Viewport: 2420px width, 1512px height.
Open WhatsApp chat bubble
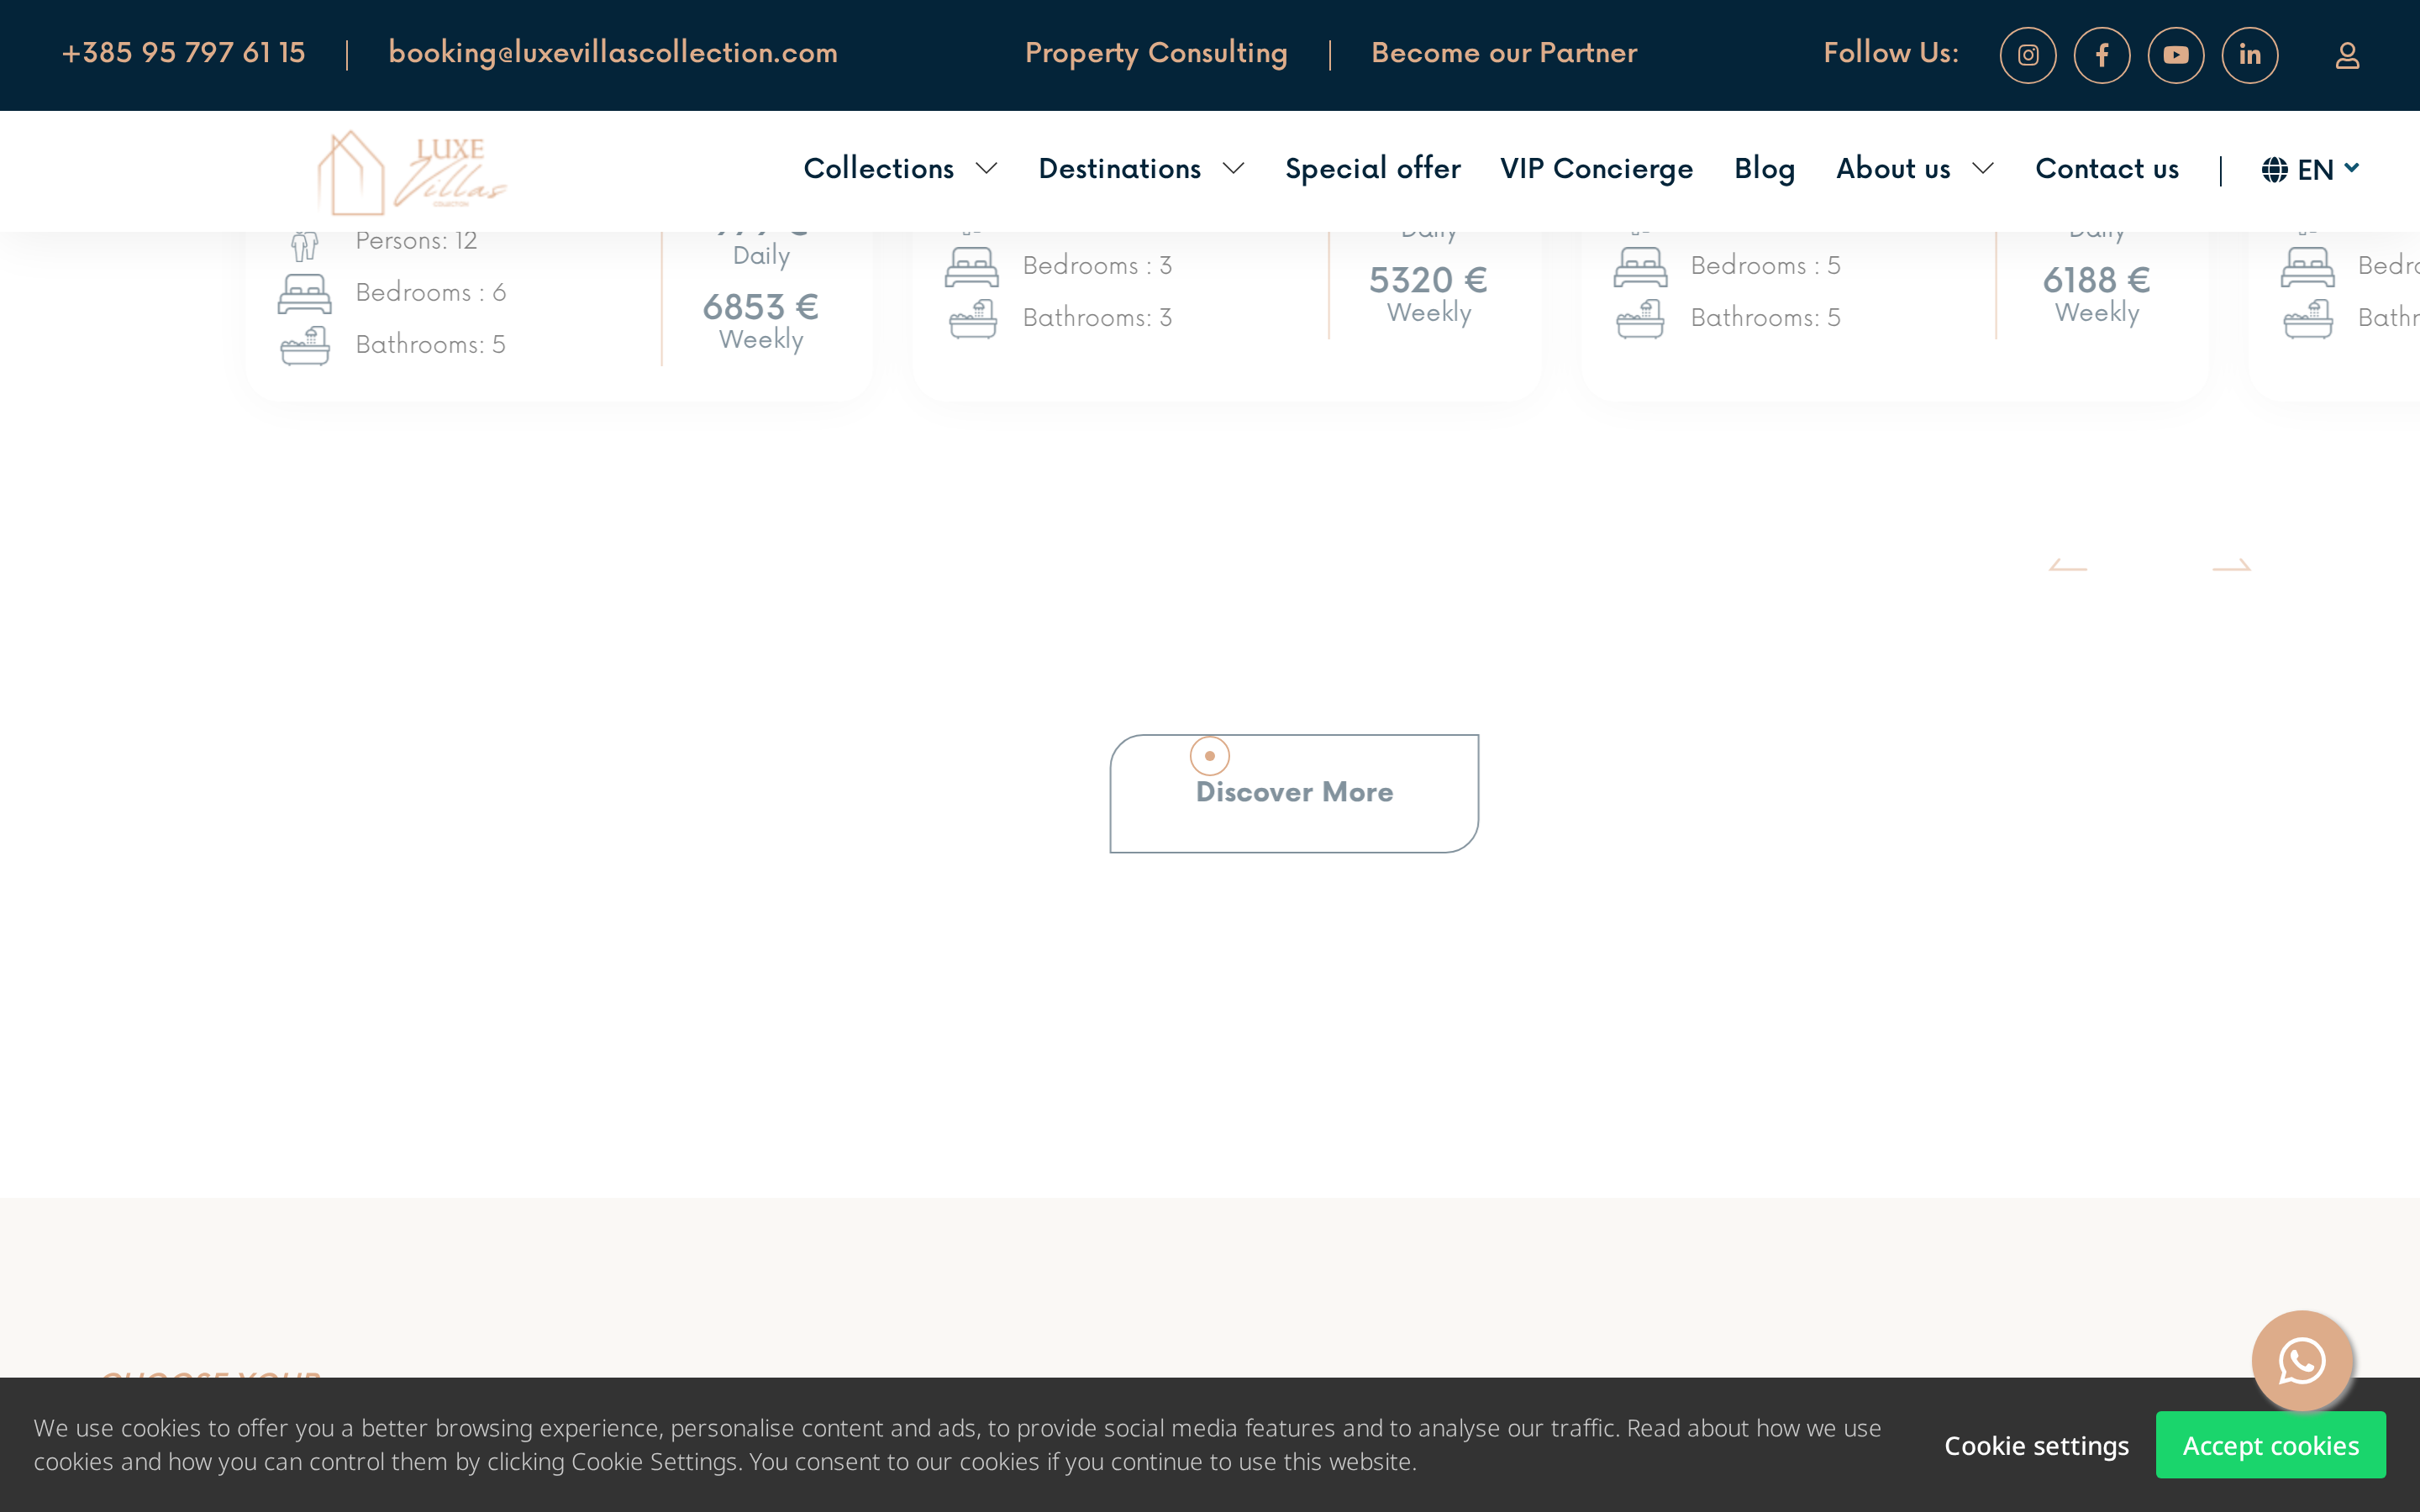coord(2301,1360)
